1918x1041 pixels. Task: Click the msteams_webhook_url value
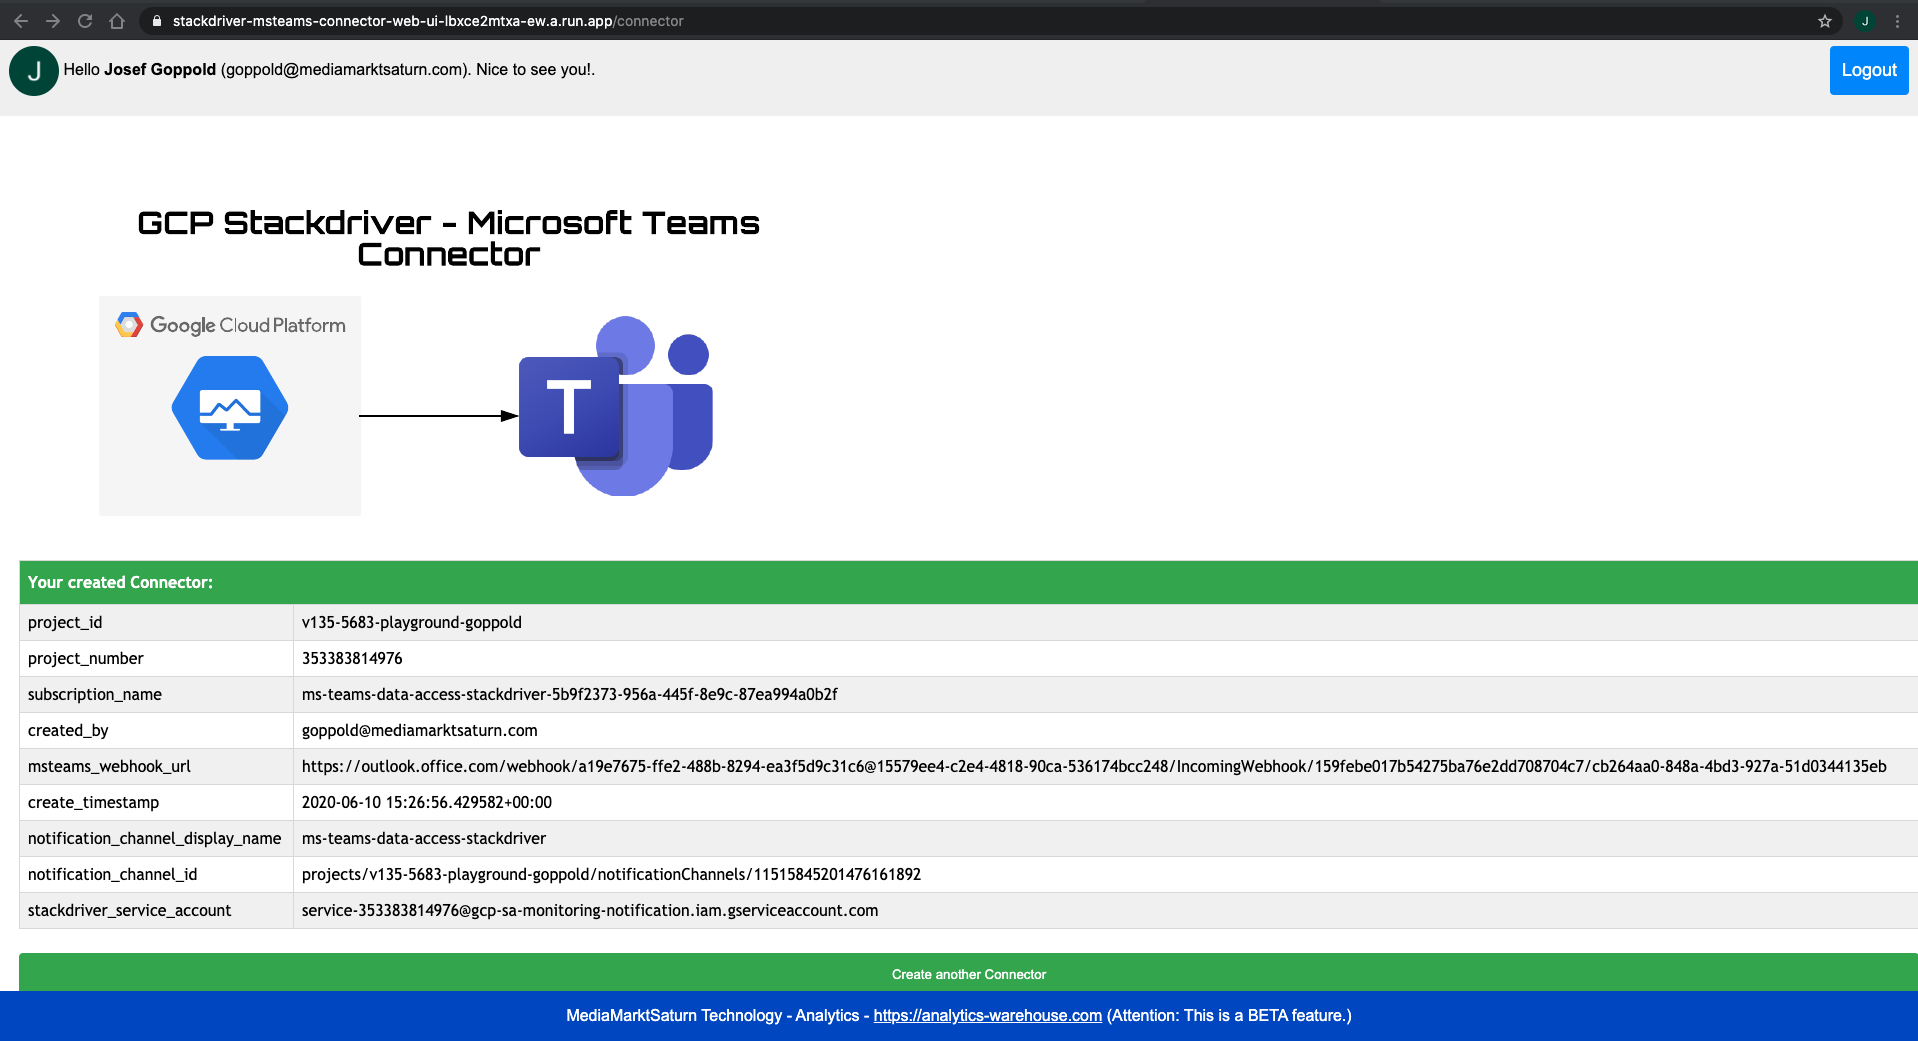click(1094, 766)
